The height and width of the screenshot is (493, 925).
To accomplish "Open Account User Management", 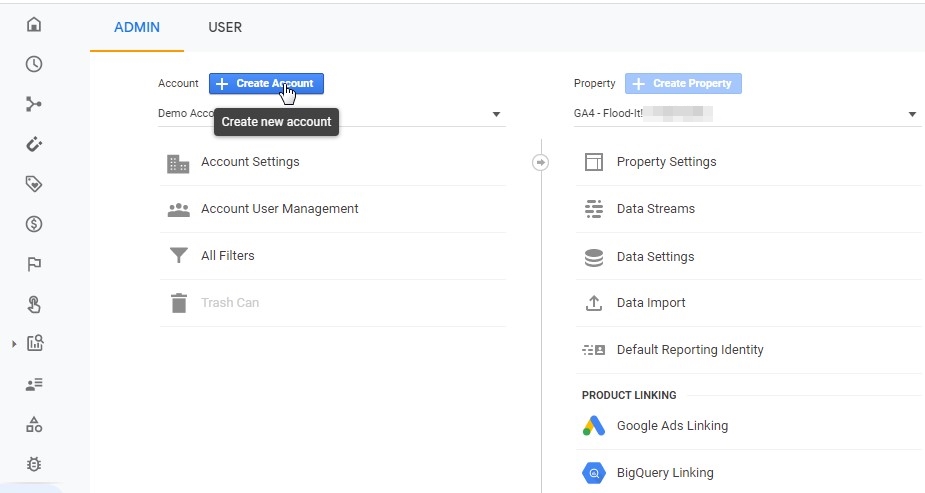I will coord(279,209).
